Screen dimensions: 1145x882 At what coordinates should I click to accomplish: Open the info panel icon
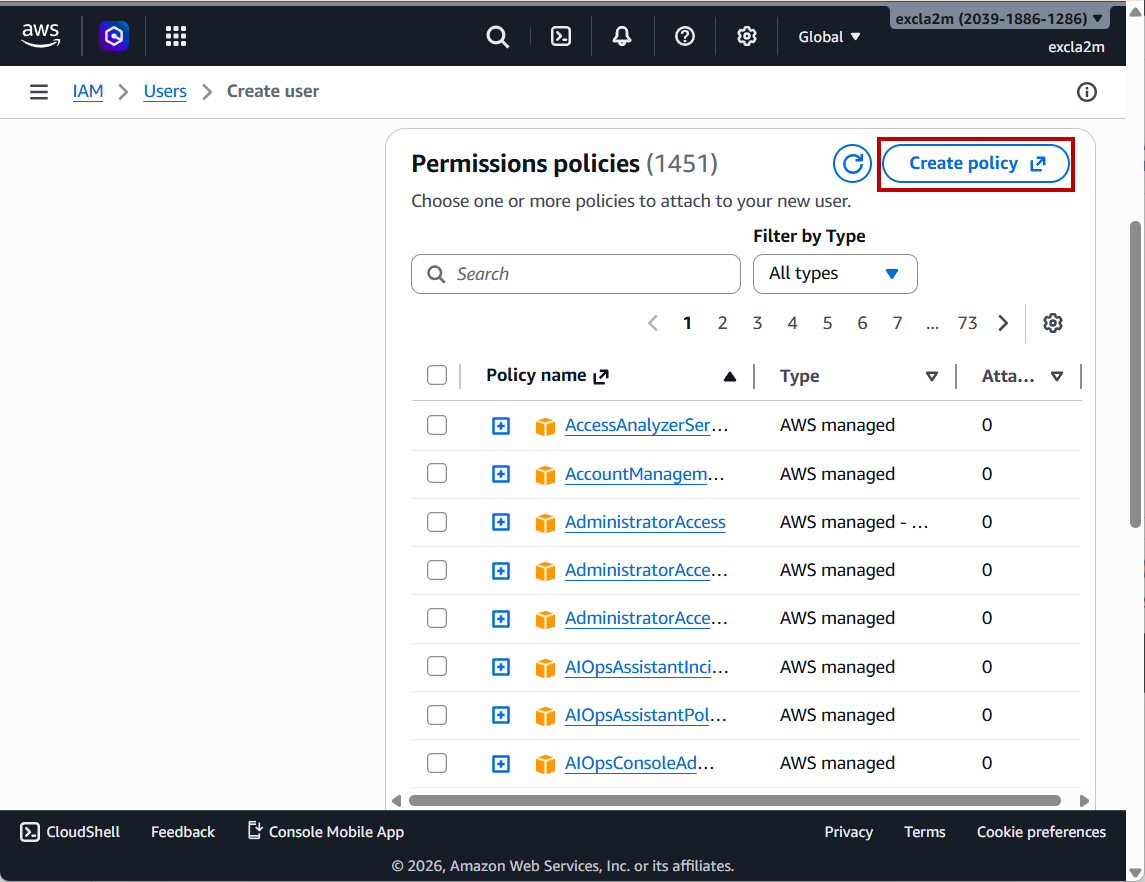(x=1086, y=92)
